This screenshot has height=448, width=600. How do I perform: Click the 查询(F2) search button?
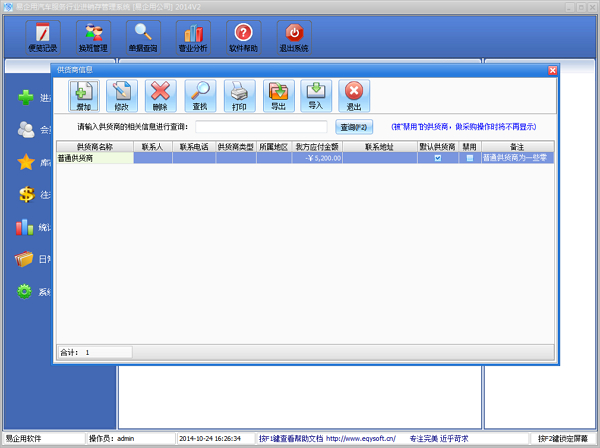click(354, 127)
